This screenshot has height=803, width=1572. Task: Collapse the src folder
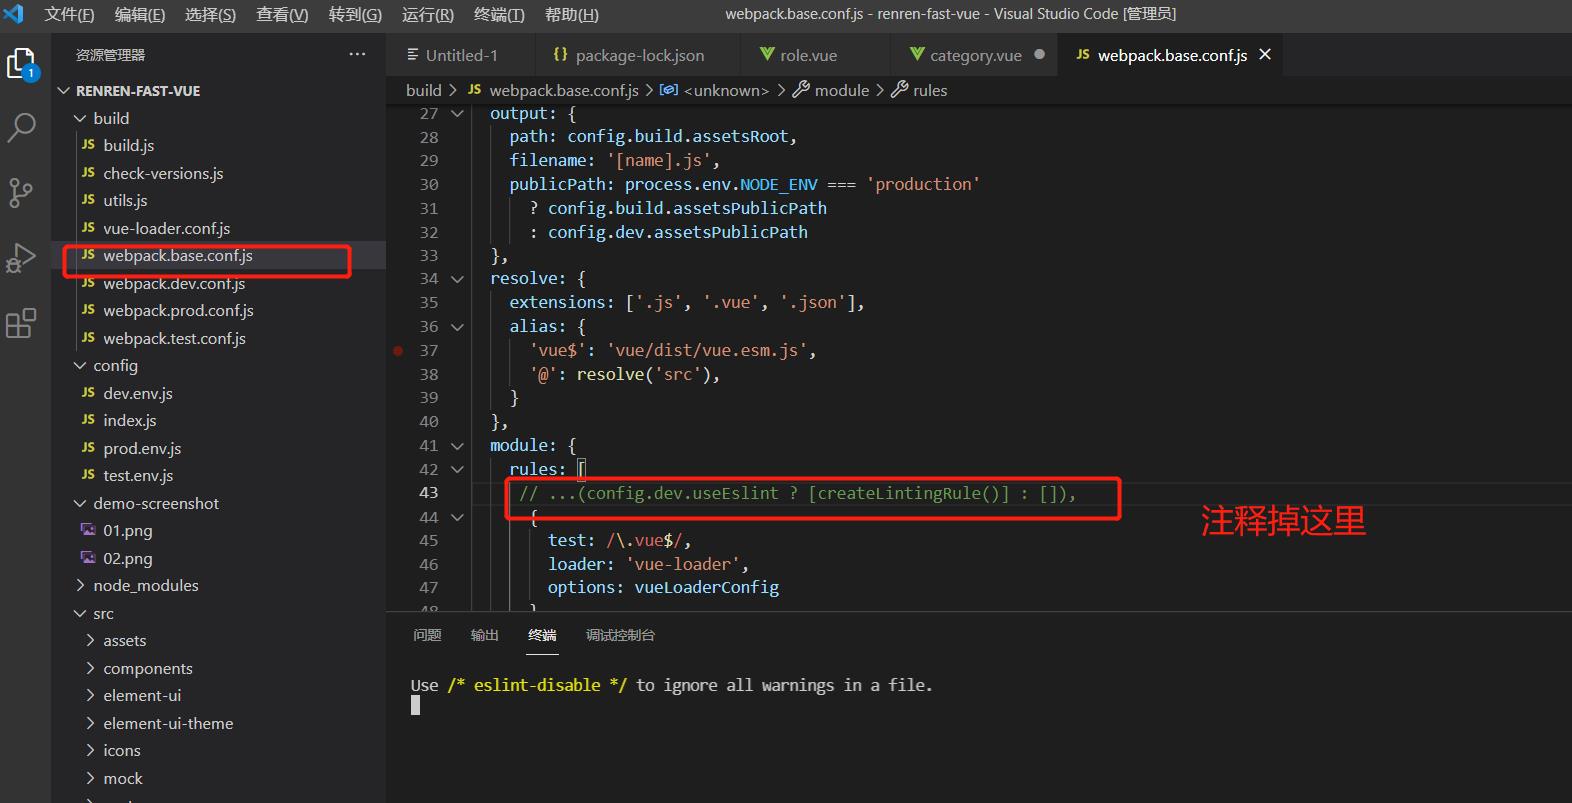pos(80,614)
